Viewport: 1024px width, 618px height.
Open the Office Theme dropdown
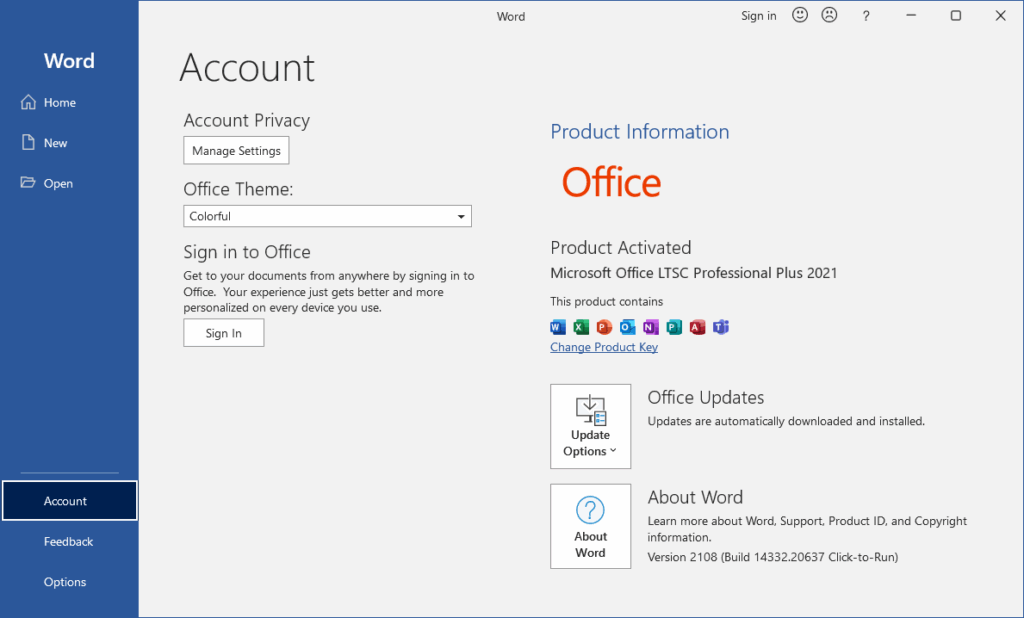[460, 216]
